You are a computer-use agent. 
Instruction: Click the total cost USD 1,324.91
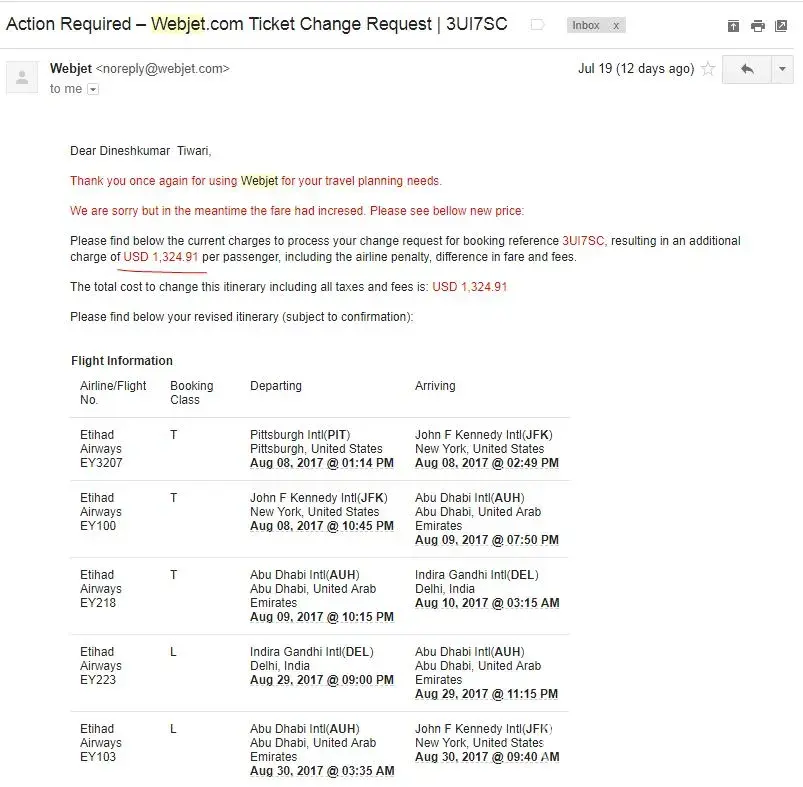470,287
